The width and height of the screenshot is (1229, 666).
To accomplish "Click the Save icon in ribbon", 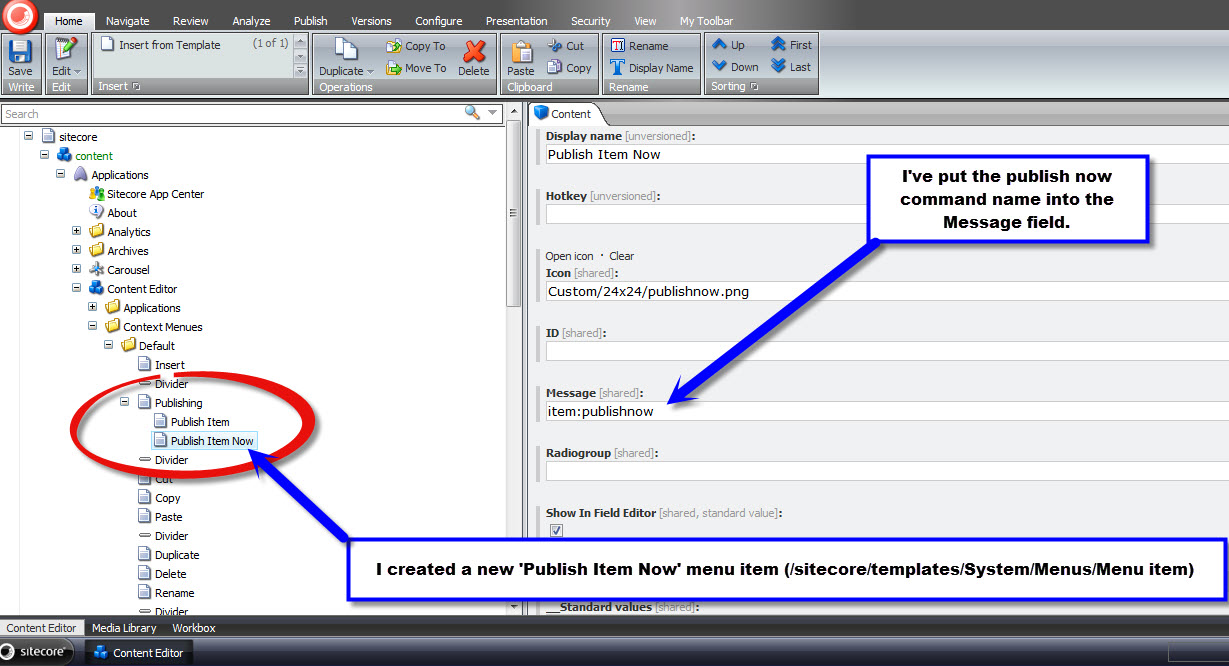I will point(20,56).
